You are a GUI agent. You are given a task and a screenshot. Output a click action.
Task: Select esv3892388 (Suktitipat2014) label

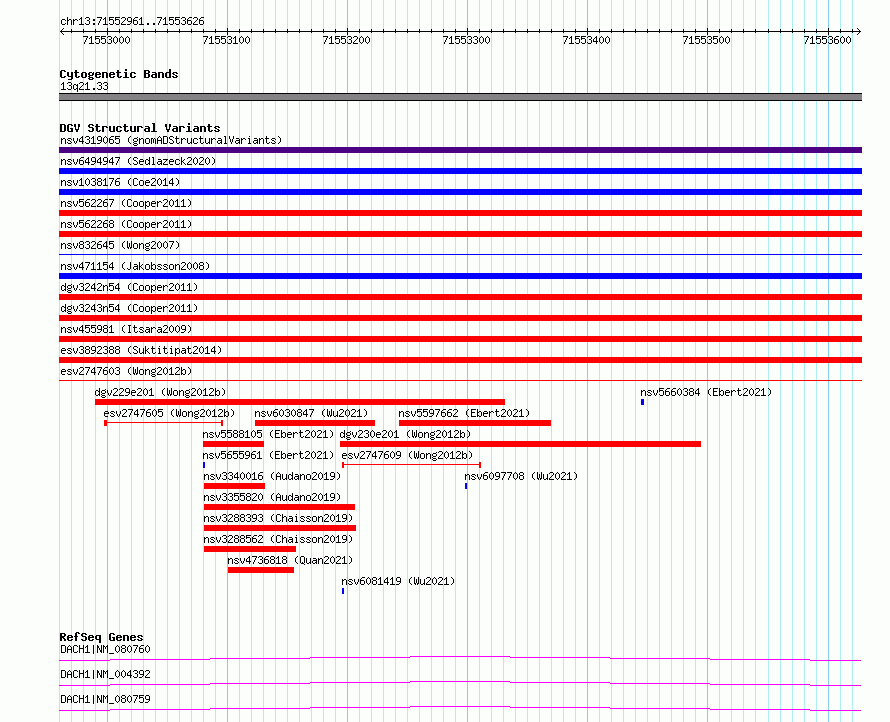(141, 350)
